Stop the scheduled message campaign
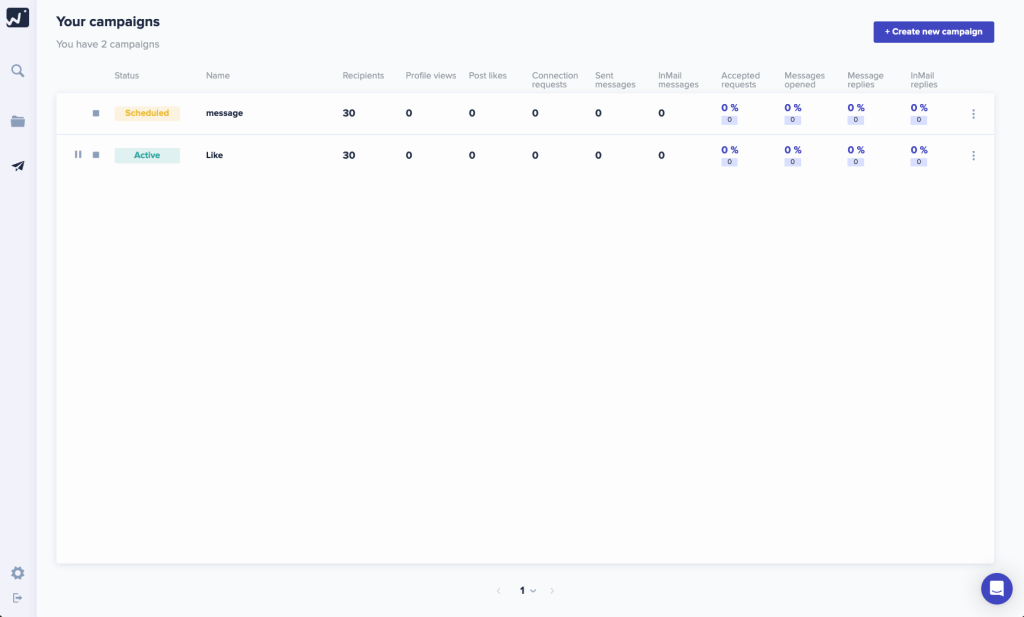 tap(96, 114)
